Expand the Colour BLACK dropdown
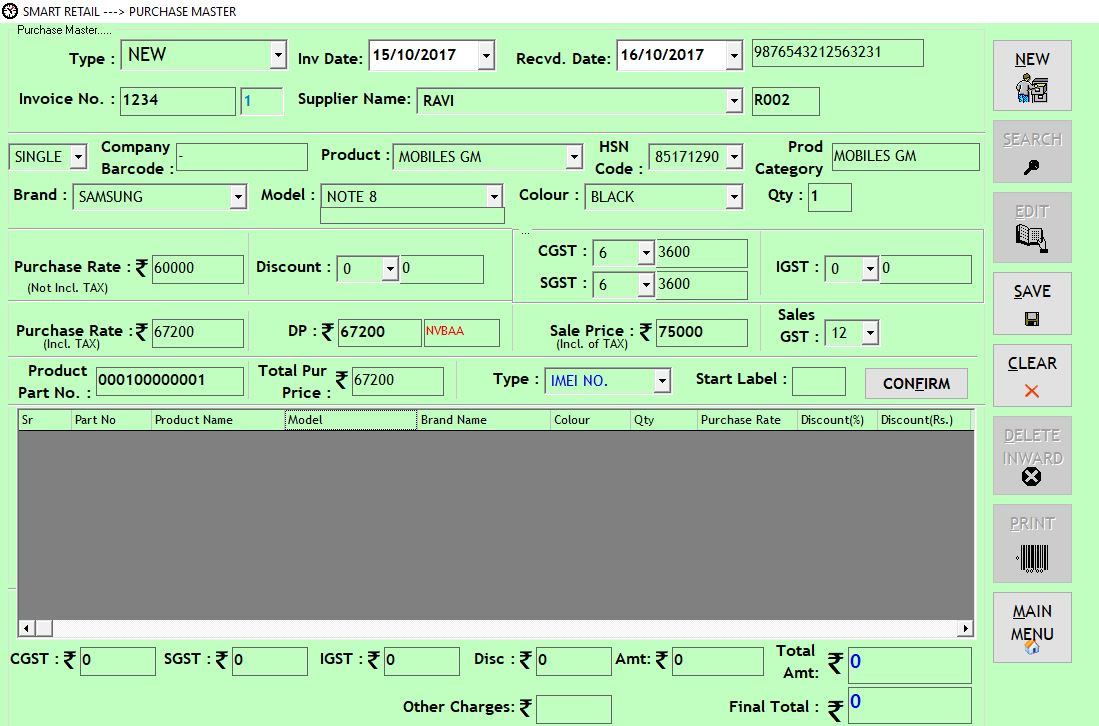Image resolution: width=1099 pixels, height=726 pixels. pyautogui.click(x=734, y=197)
